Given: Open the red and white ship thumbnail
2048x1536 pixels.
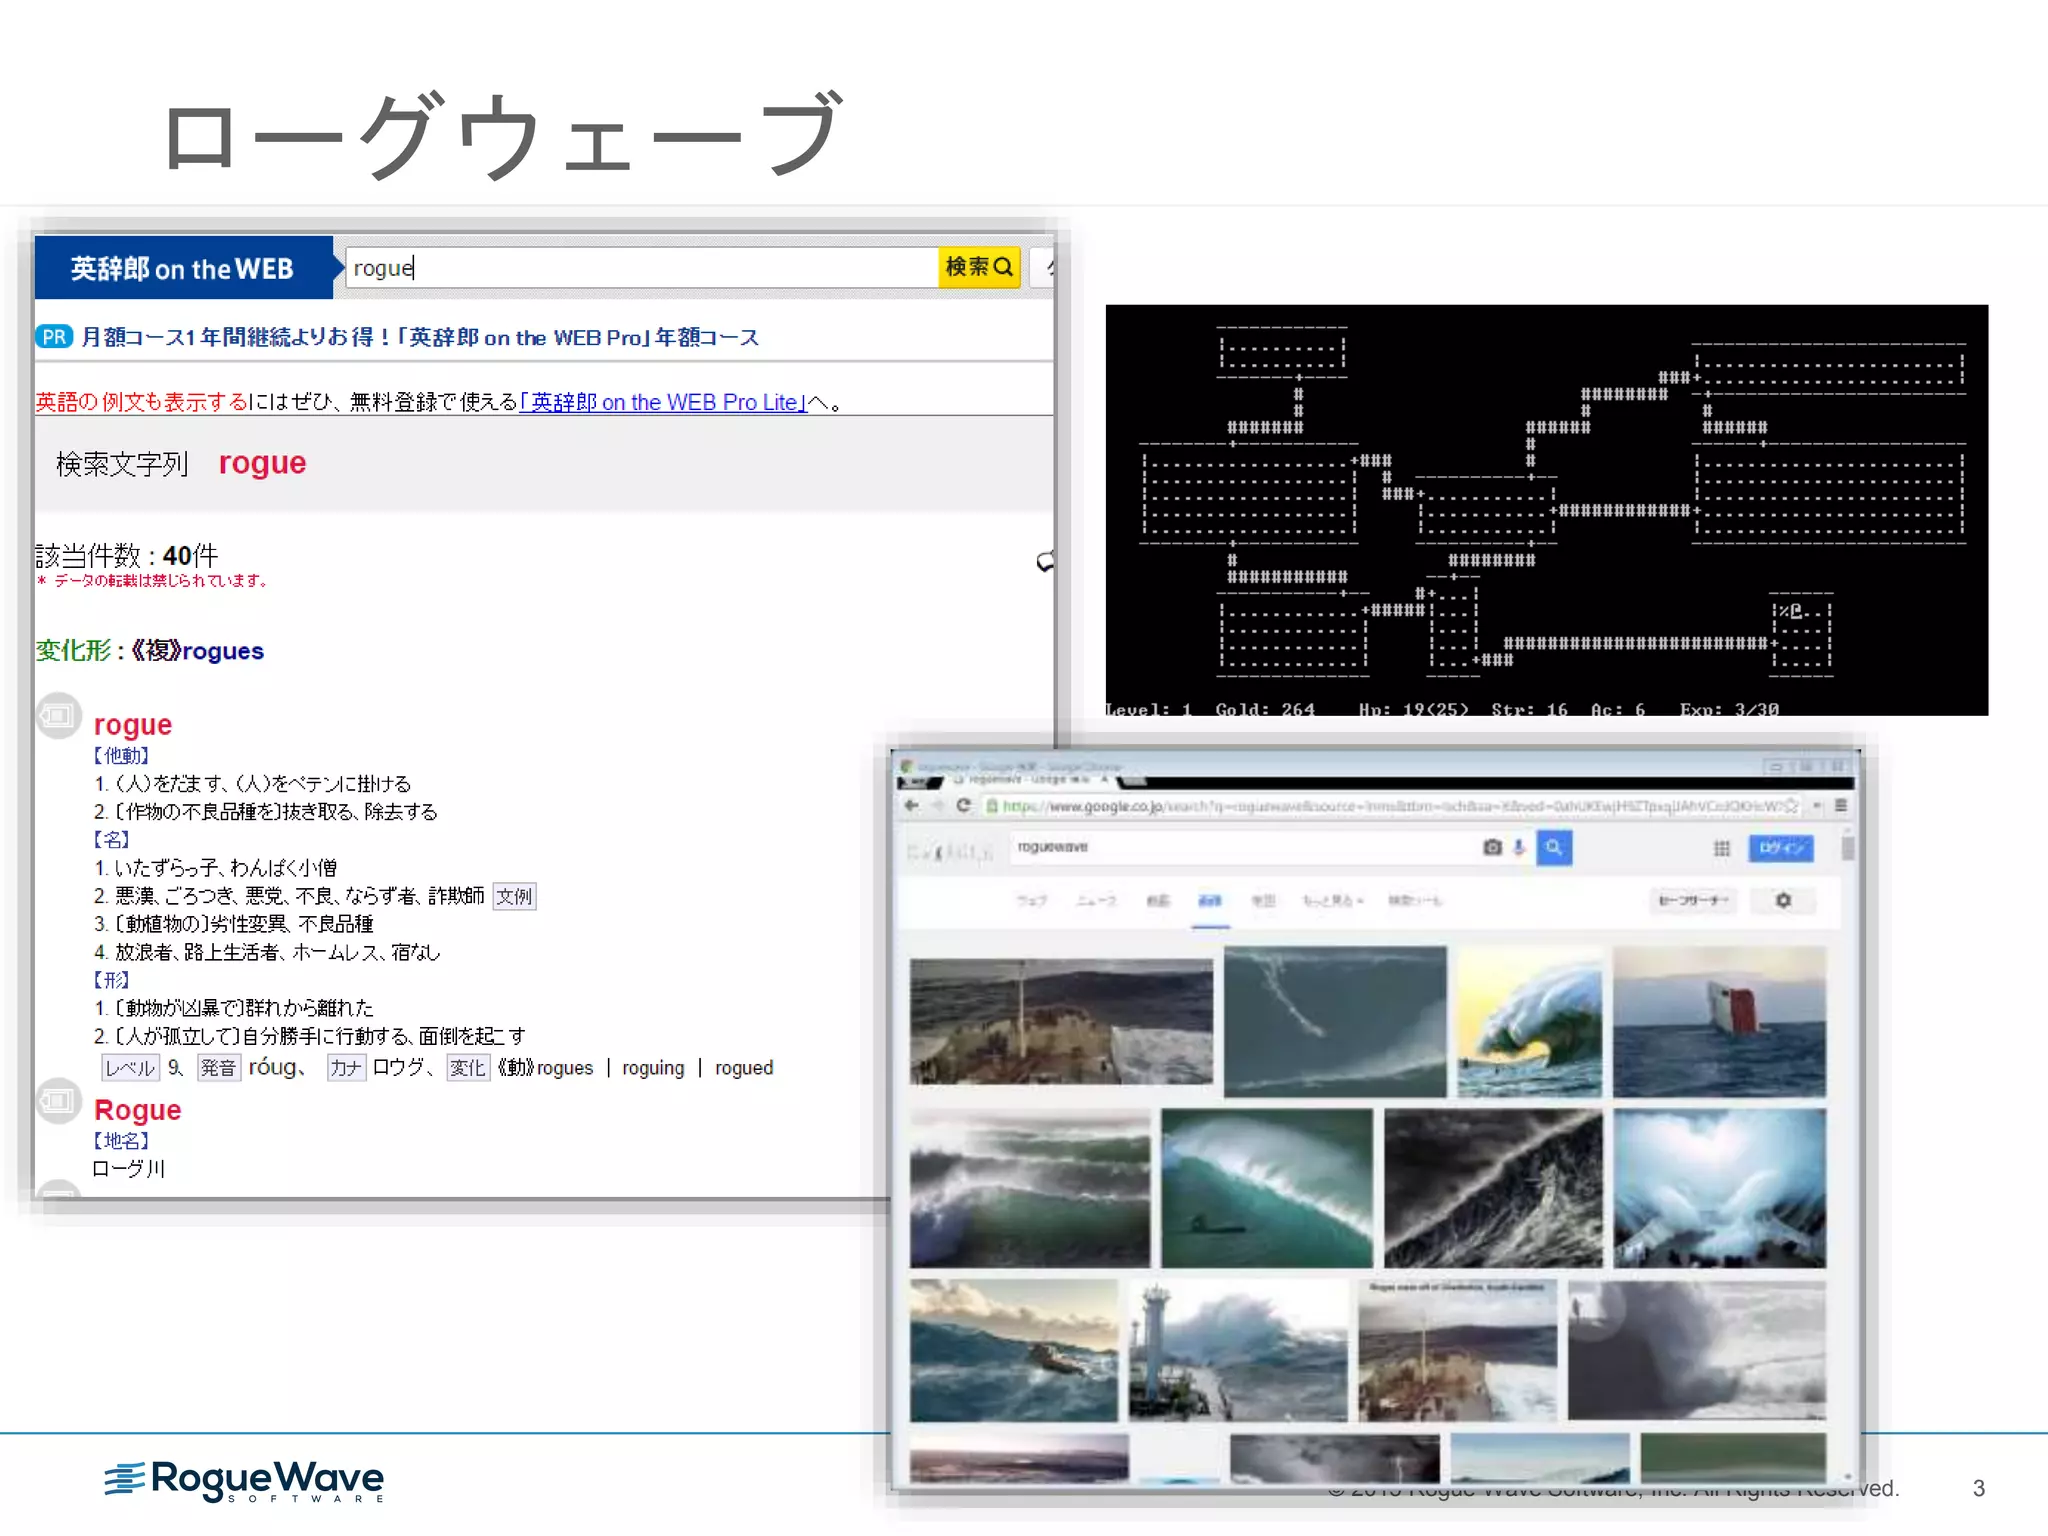Looking at the screenshot, I should [x=1720, y=1022].
